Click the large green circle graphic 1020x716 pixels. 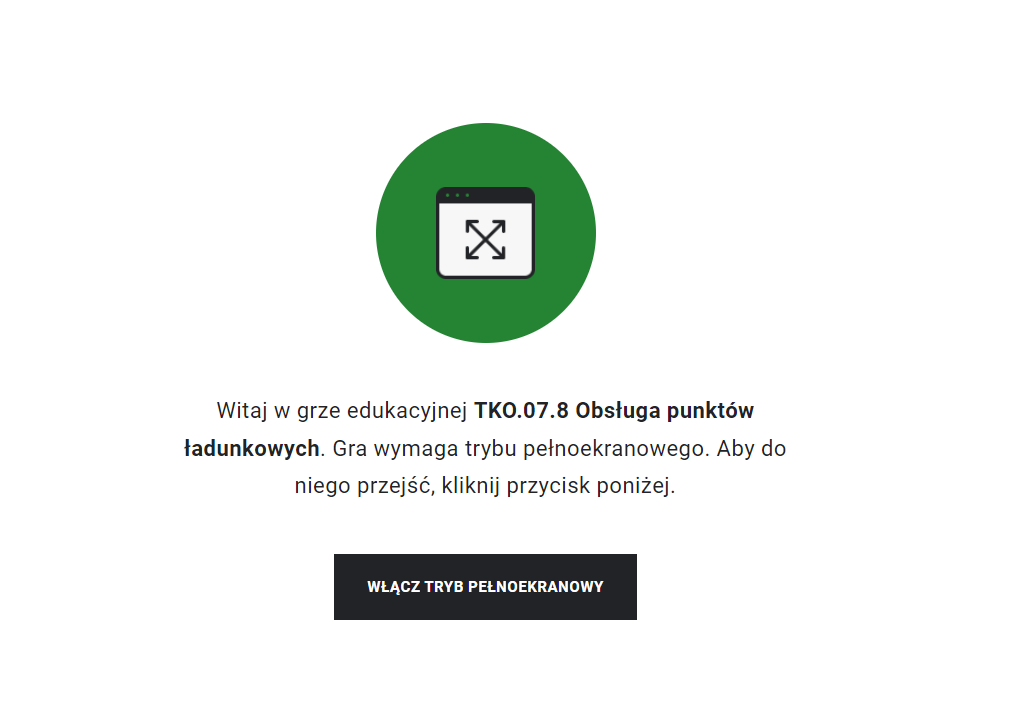tap(486, 233)
